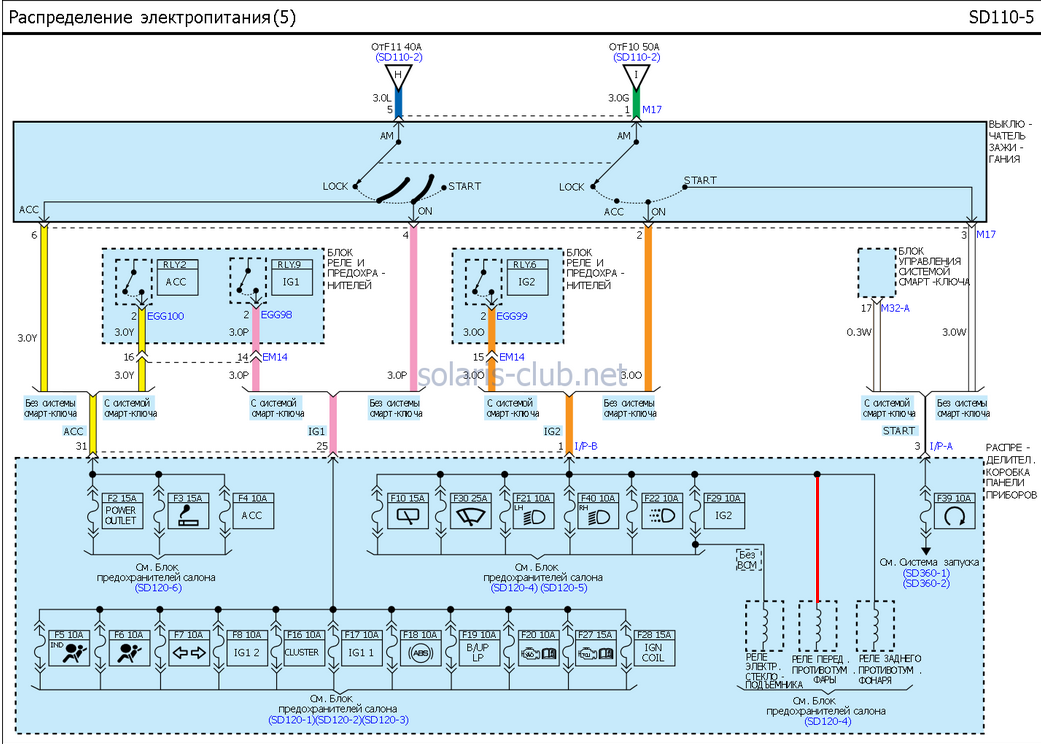This screenshot has width=1041, height=744.
Task: Click the cigarette lighter icon in fuse F3 15A
Action: (189, 516)
